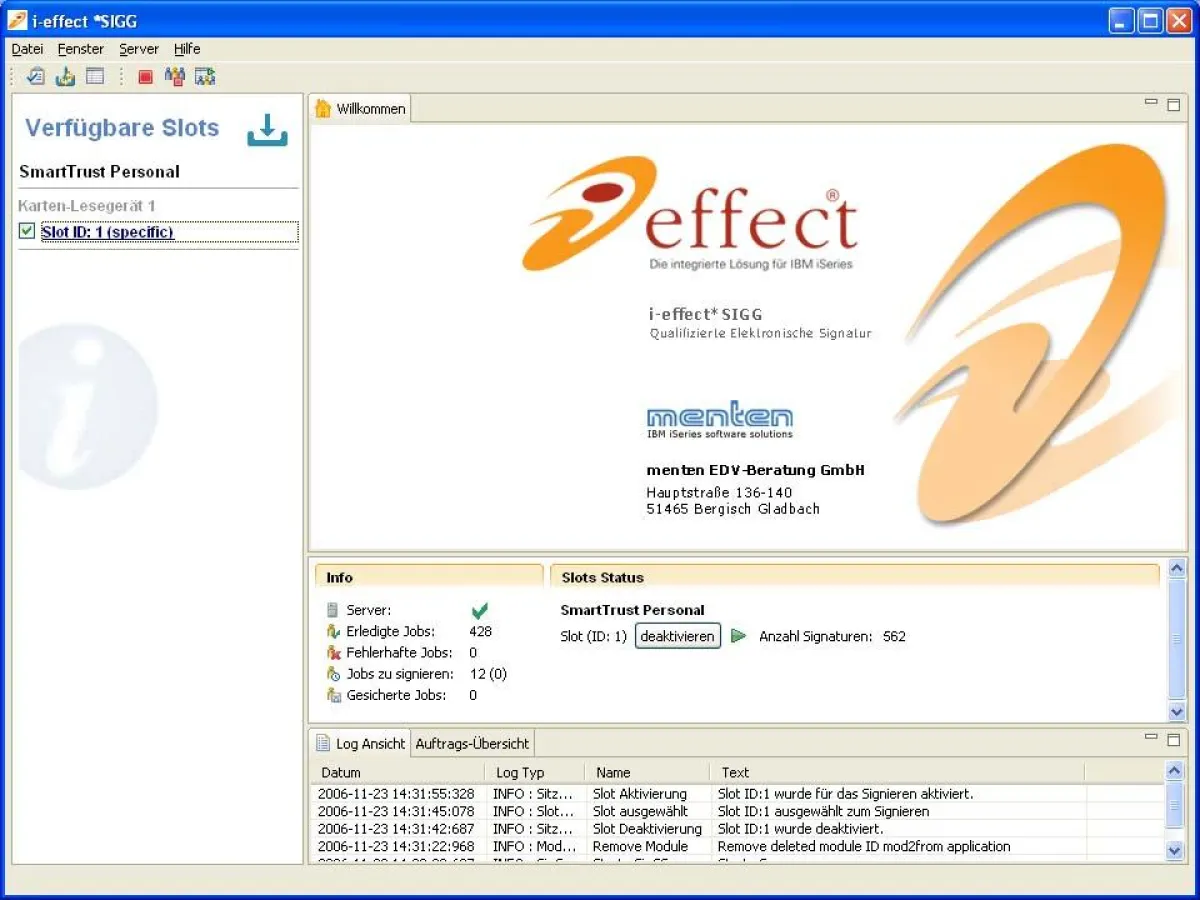Open the table view toolbar icon

[94, 76]
